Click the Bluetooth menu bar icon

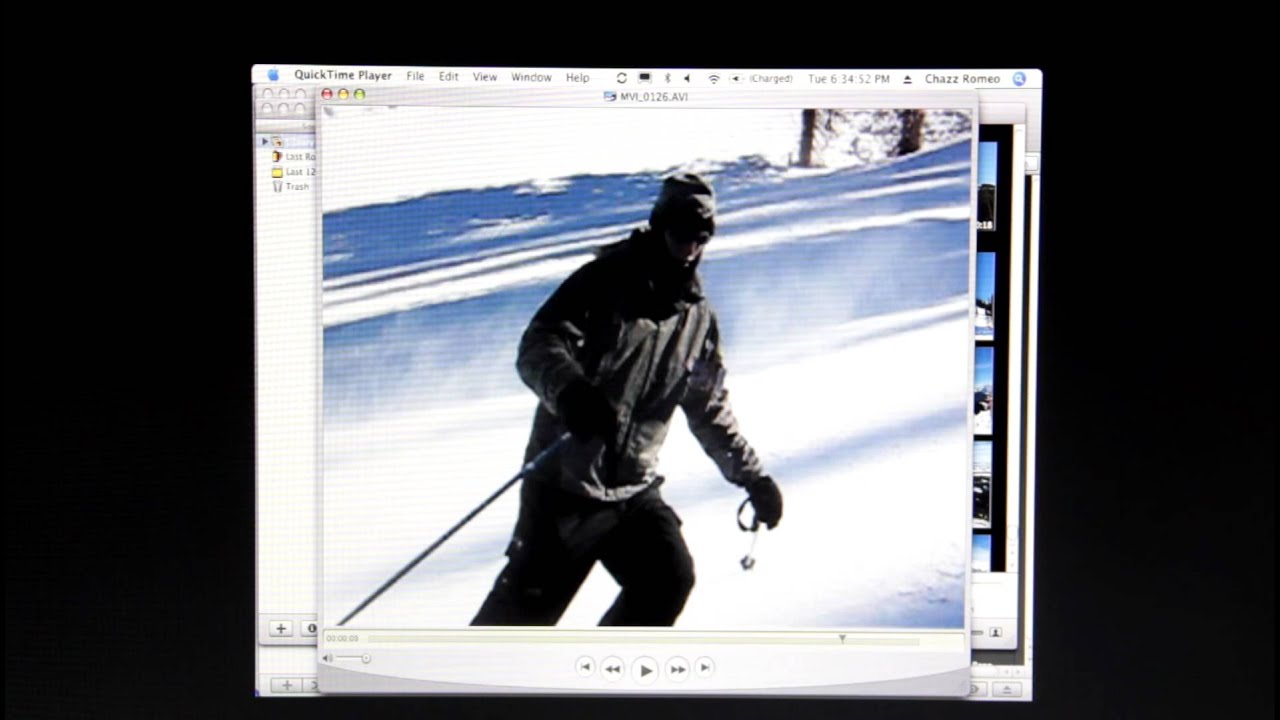tap(668, 78)
